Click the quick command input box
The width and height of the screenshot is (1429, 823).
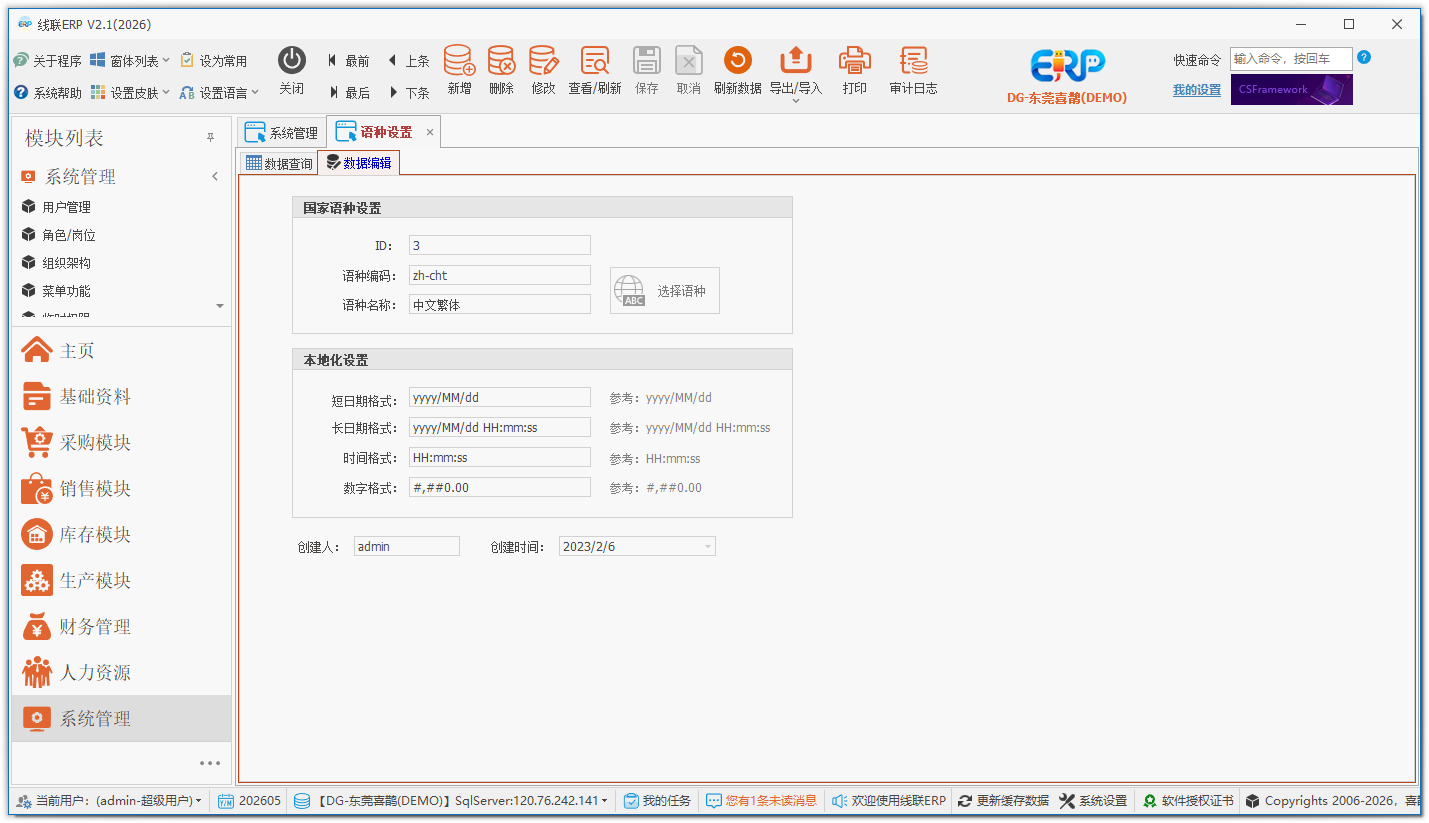(1291, 59)
